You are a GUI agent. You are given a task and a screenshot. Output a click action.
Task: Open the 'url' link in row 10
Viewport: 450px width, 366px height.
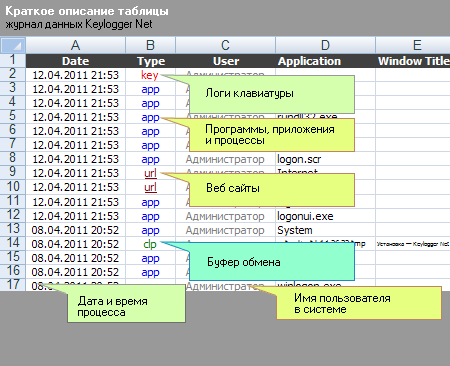pyautogui.click(x=150, y=187)
